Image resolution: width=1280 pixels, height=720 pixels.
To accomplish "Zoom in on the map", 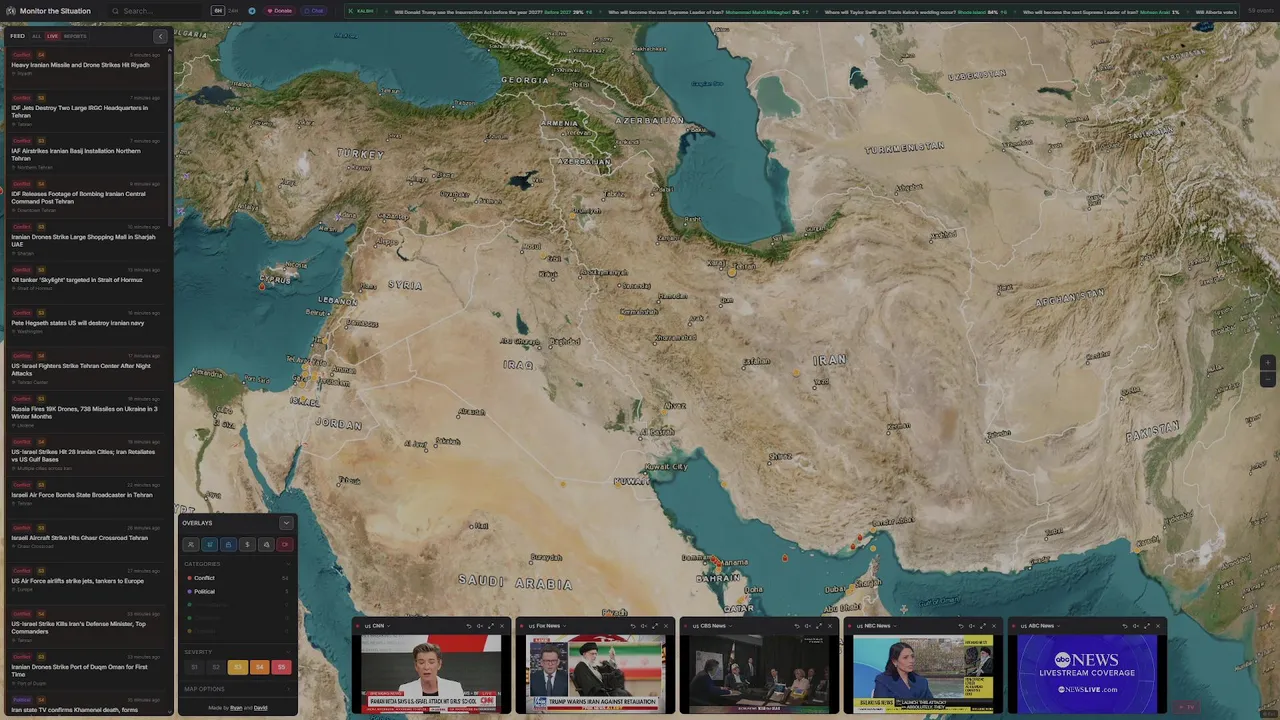I will [1268, 363].
